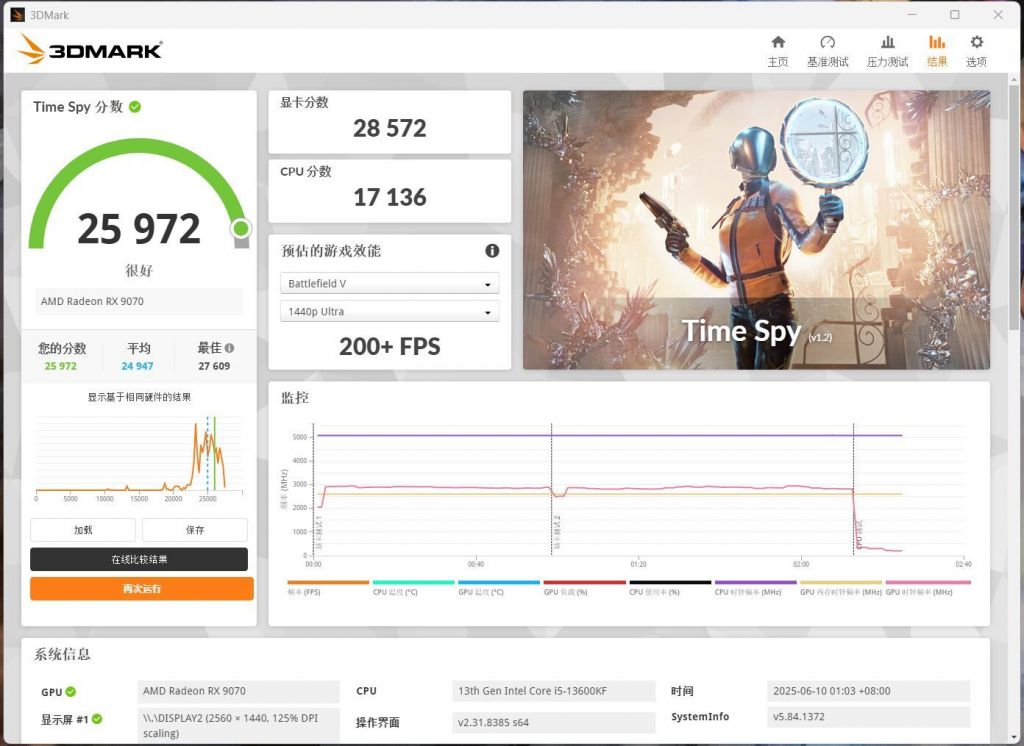Click the 保存 save result button

coord(195,529)
